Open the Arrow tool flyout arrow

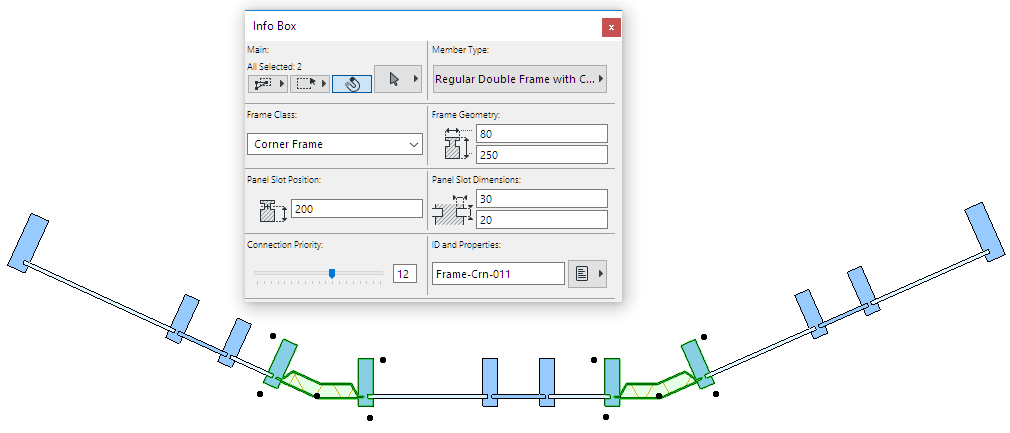pyautogui.click(x=416, y=79)
